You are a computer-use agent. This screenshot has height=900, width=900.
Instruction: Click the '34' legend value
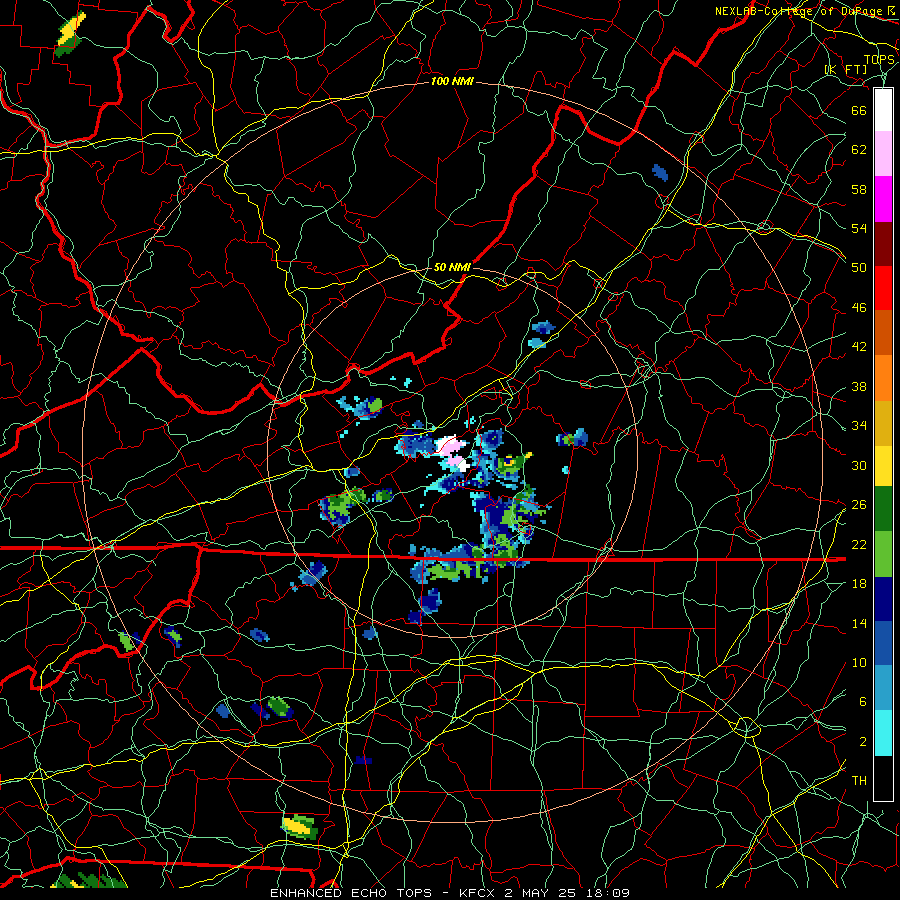[859, 426]
